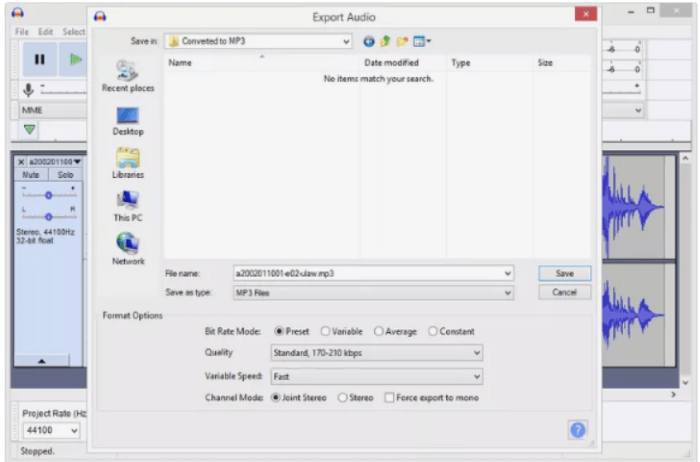Screen dimensions: 700x462
Task: Click the Cancel button
Action: click(x=564, y=292)
